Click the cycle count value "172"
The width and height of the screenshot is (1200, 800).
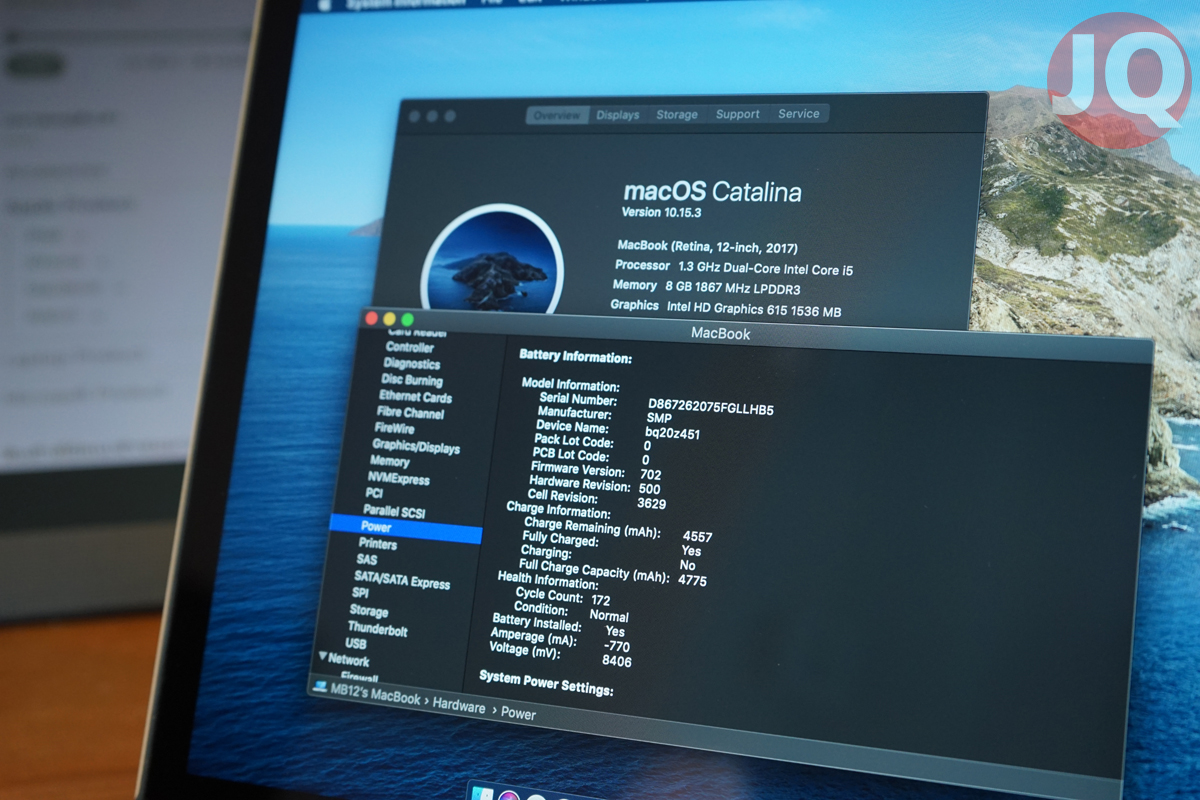pos(601,600)
